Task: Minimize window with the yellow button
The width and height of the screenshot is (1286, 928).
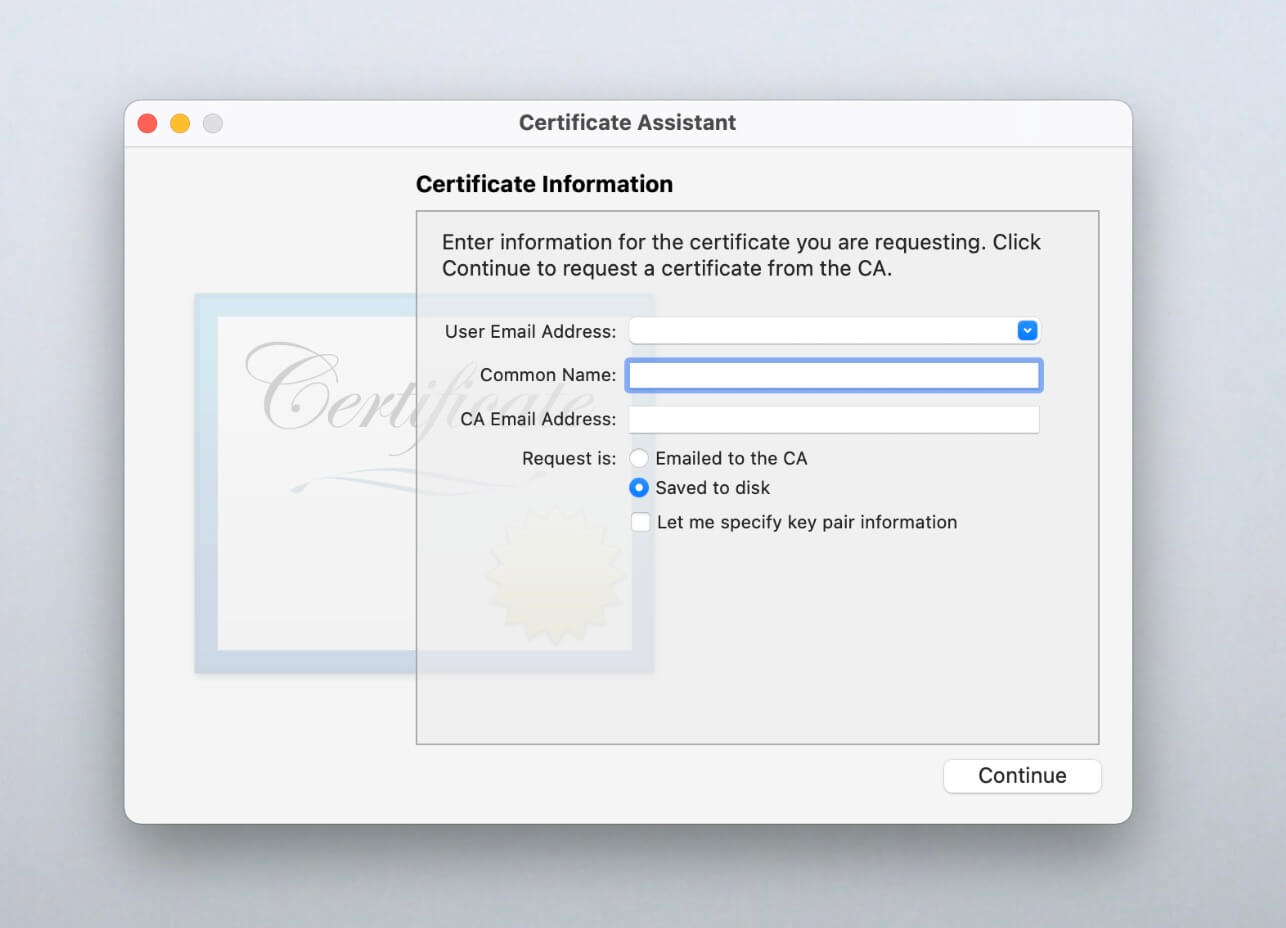Action: (x=180, y=123)
